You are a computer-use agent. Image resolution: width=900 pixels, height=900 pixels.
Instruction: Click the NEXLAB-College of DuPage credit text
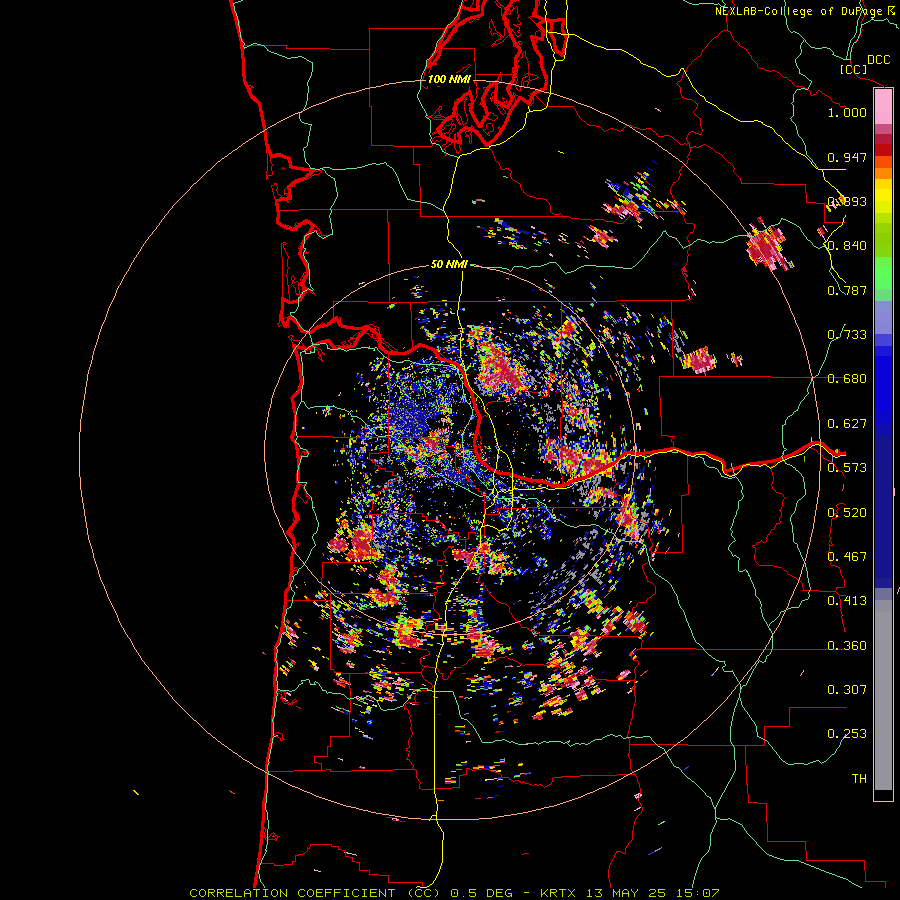point(798,11)
